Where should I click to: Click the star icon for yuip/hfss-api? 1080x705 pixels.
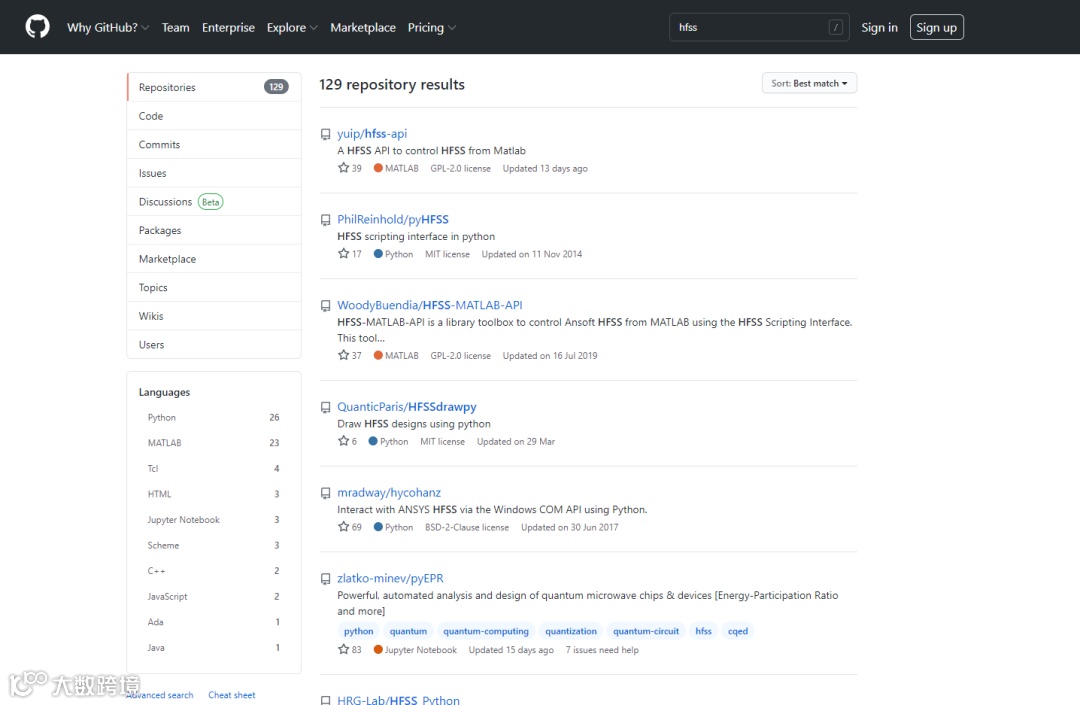click(343, 167)
